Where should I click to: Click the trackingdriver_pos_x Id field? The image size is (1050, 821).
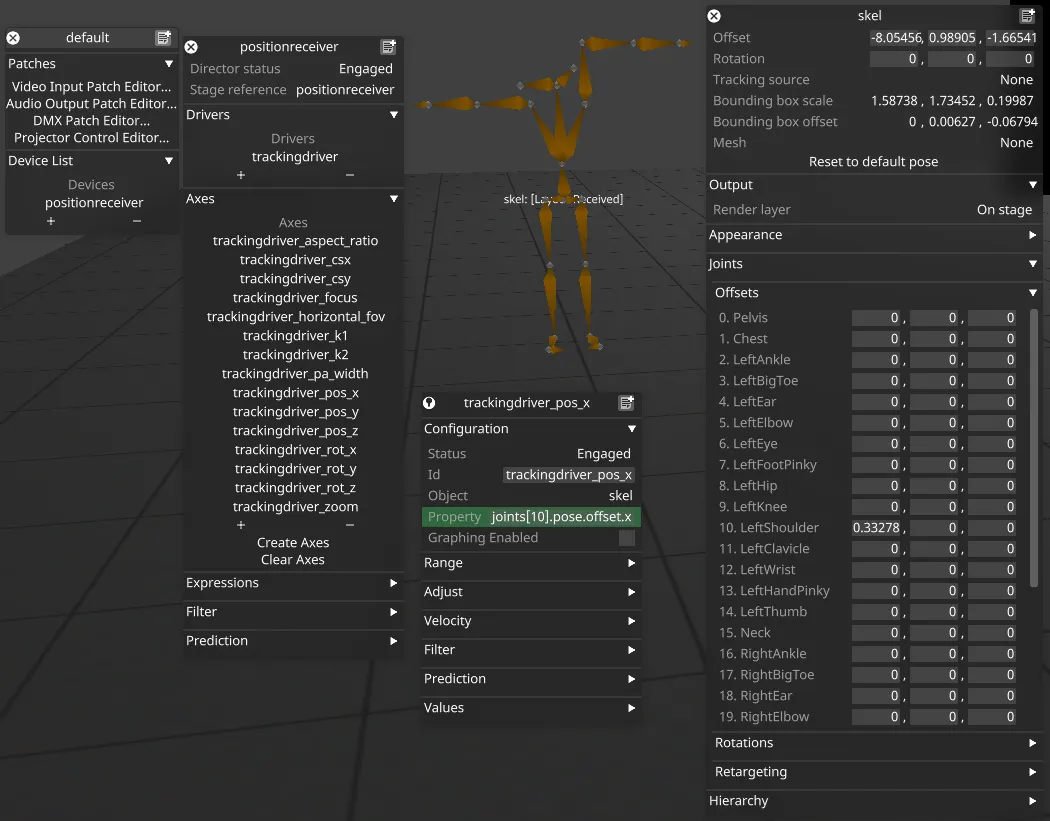(569, 474)
